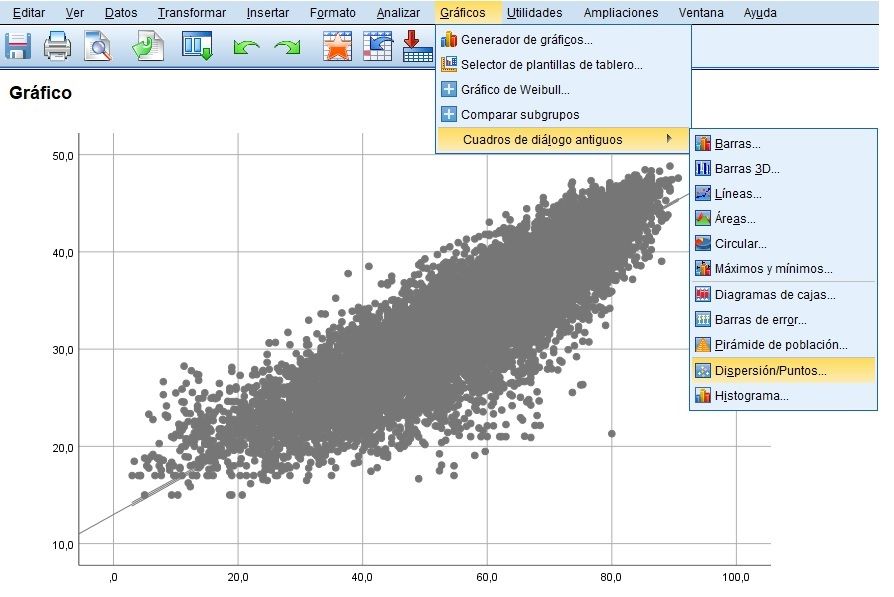Click the Export document icon with green arrow
Screen dimensions: 894x597
tap(149, 46)
